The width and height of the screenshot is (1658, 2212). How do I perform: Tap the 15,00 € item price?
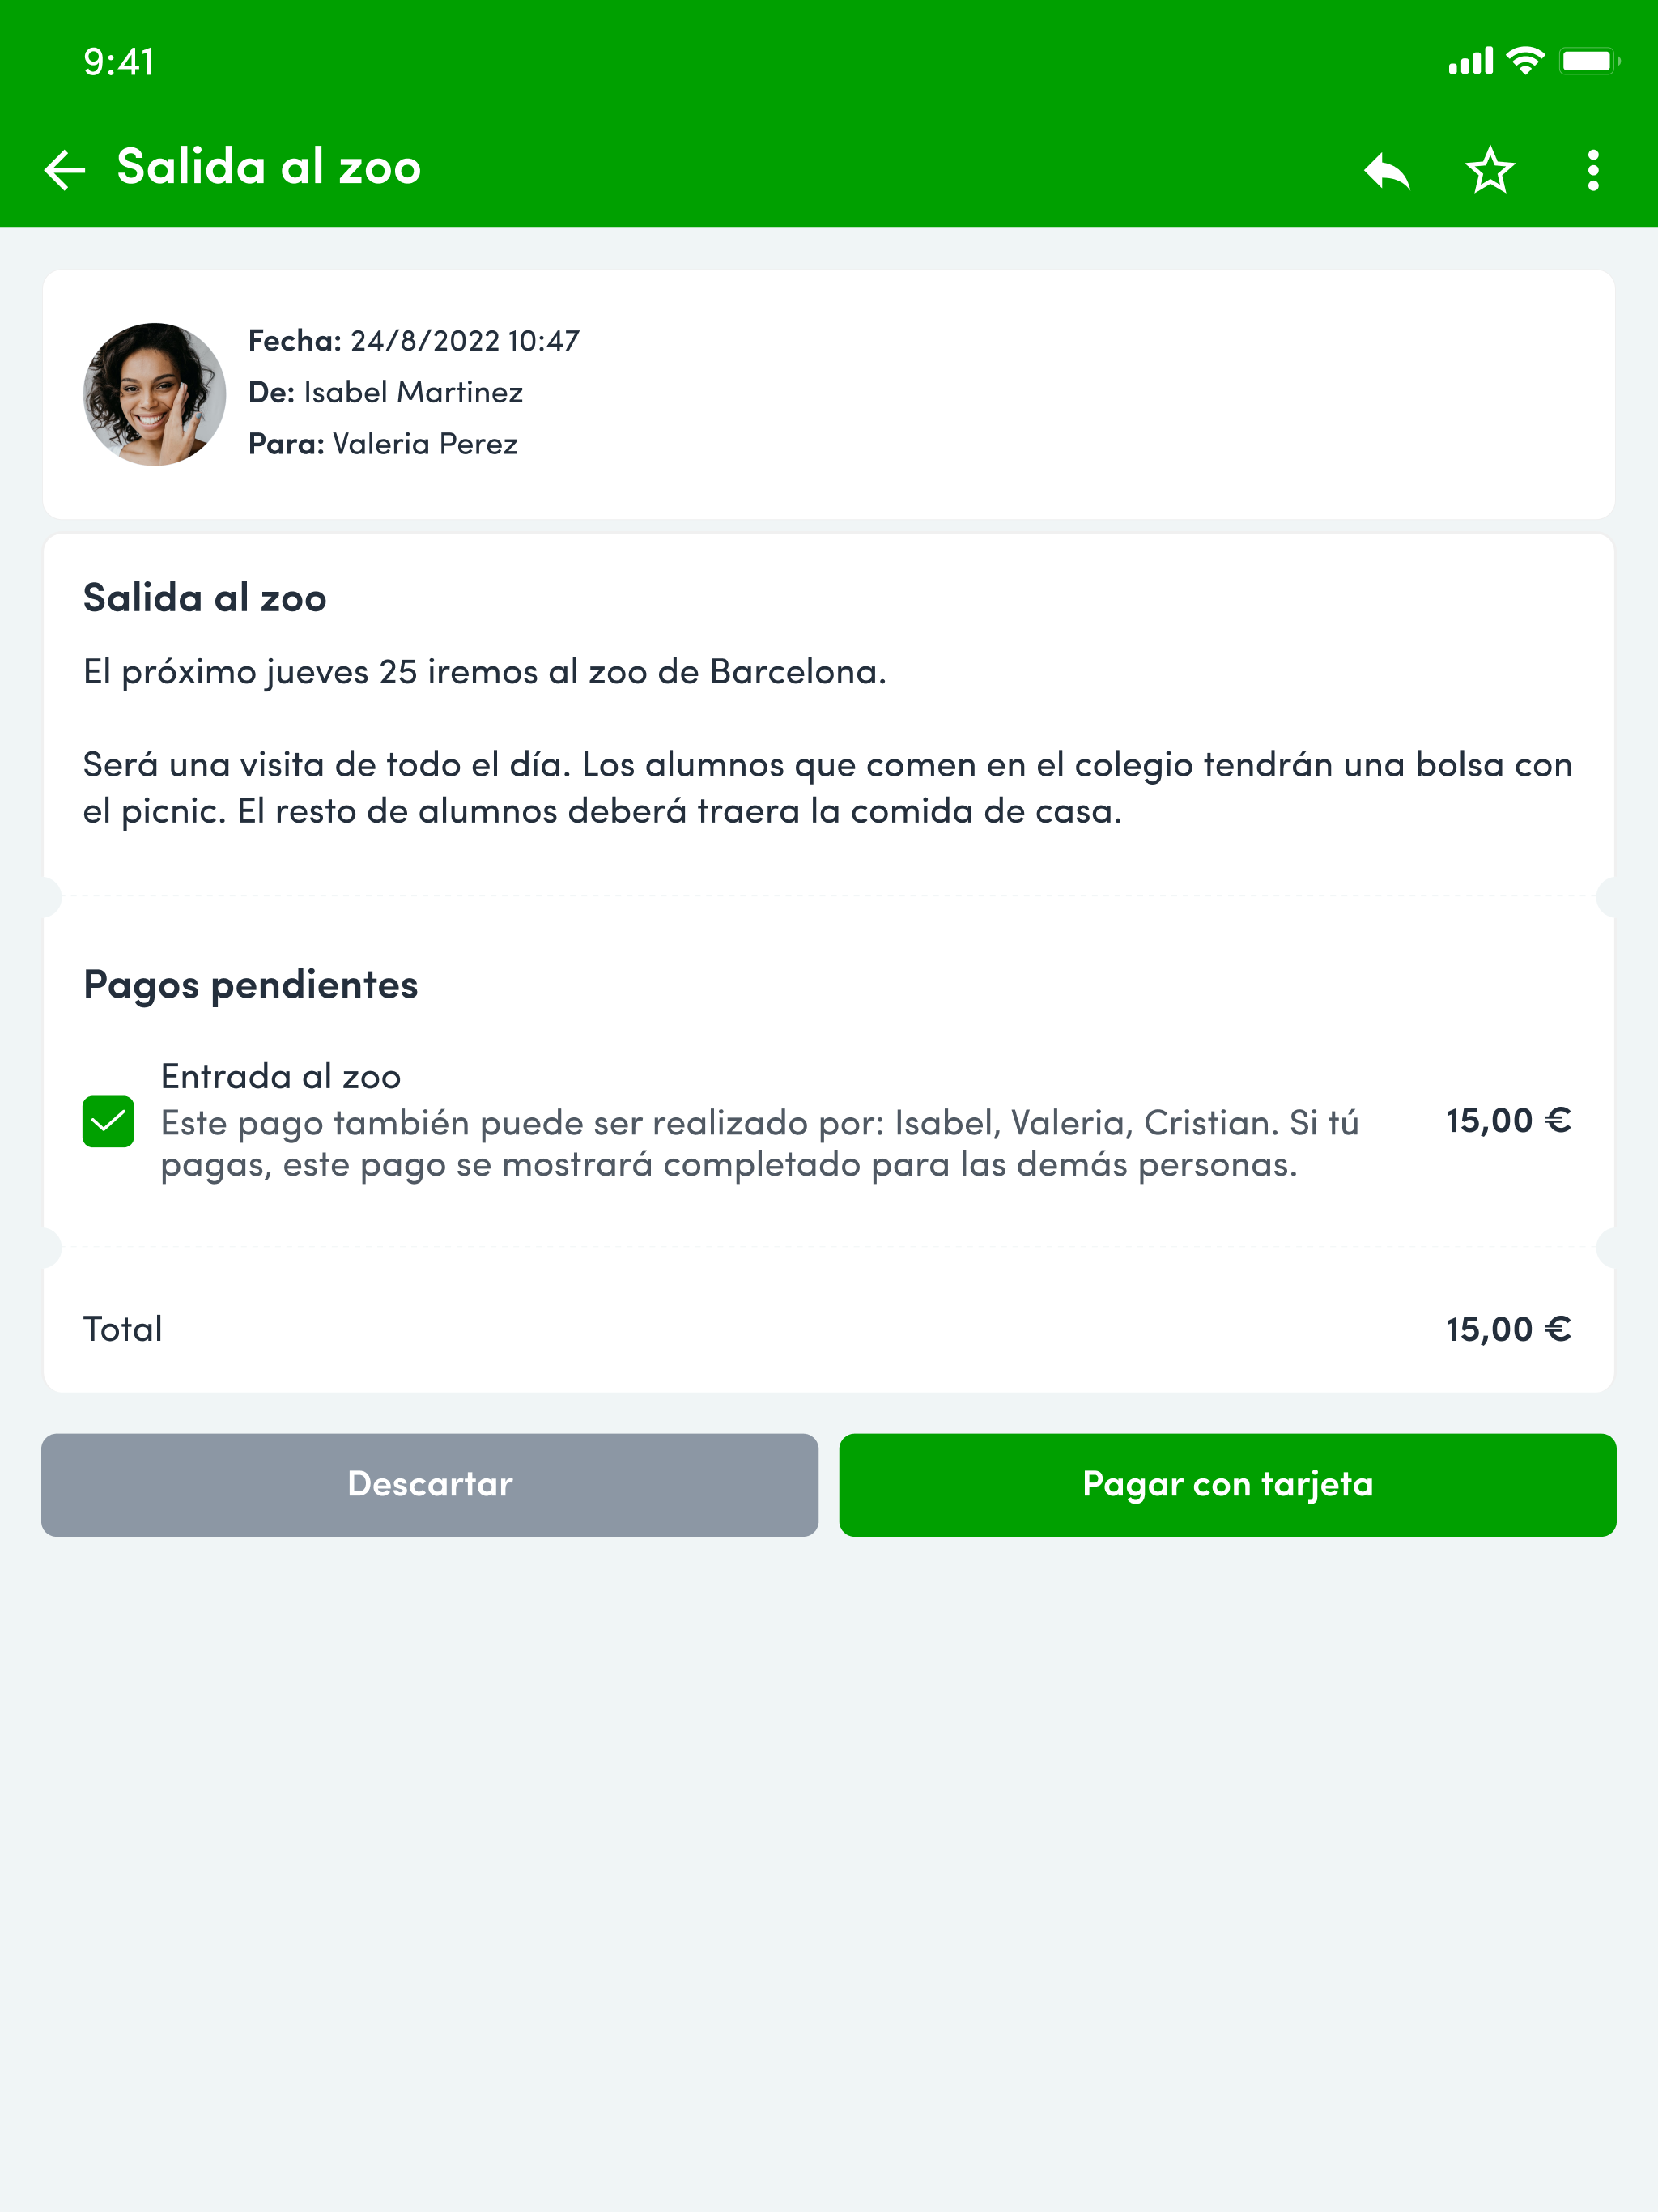pos(1509,1120)
